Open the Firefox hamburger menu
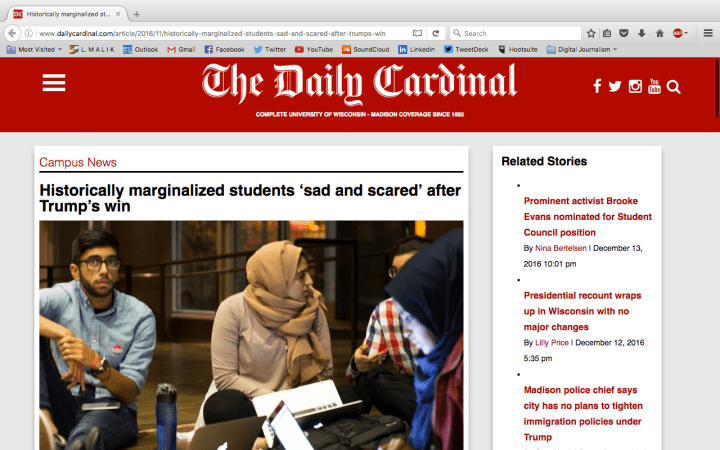This screenshot has width=720, height=450. click(707, 33)
